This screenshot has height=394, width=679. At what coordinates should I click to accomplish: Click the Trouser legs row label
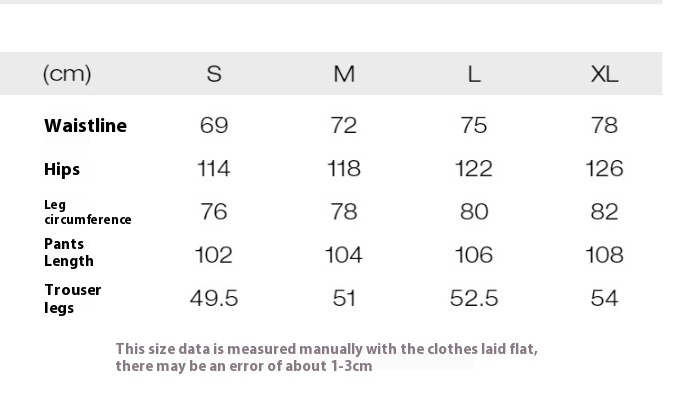click(73, 299)
